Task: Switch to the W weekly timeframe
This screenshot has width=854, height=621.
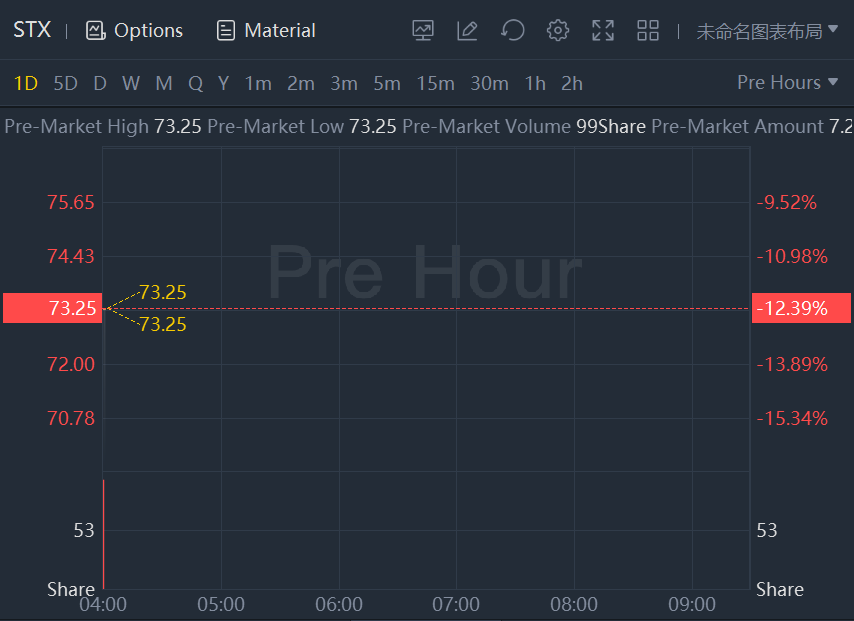Action: [131, 83]
